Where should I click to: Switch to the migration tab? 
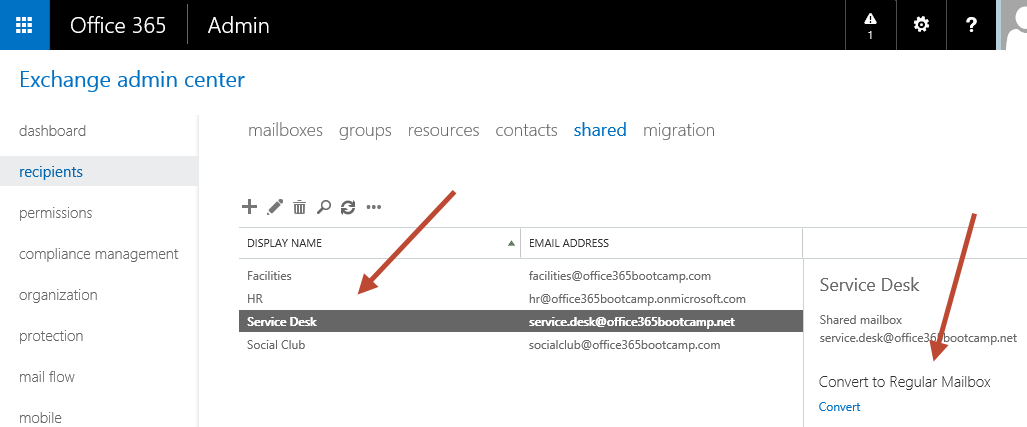click(x=679, y=130)
